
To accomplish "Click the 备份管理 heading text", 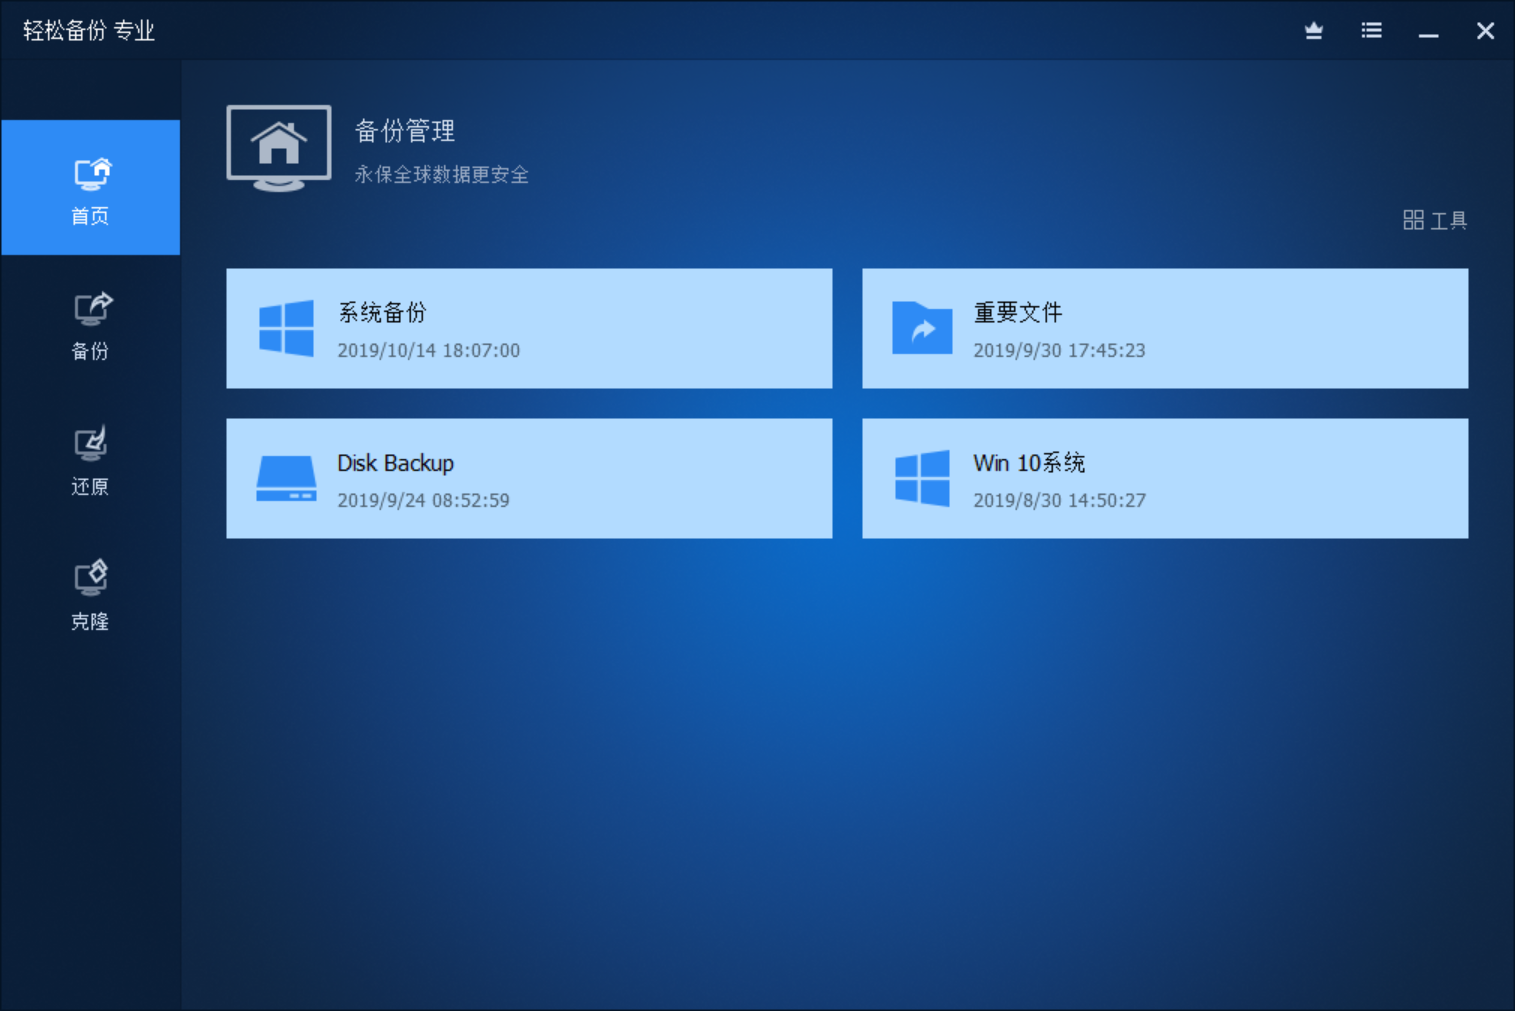I will click(x=405, y=131).
